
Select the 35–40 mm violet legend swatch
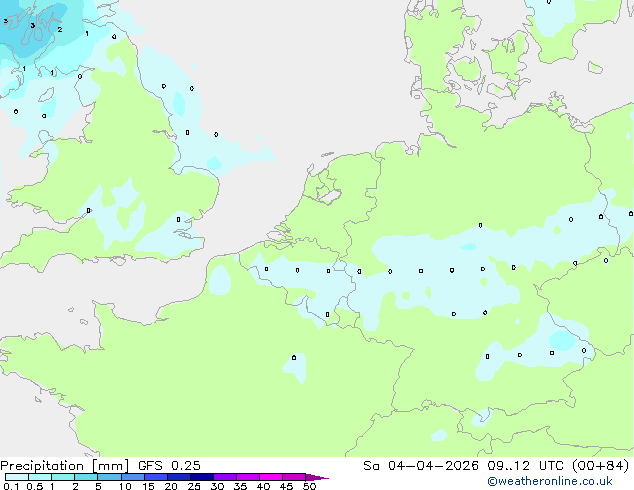(x=248, y=477)
